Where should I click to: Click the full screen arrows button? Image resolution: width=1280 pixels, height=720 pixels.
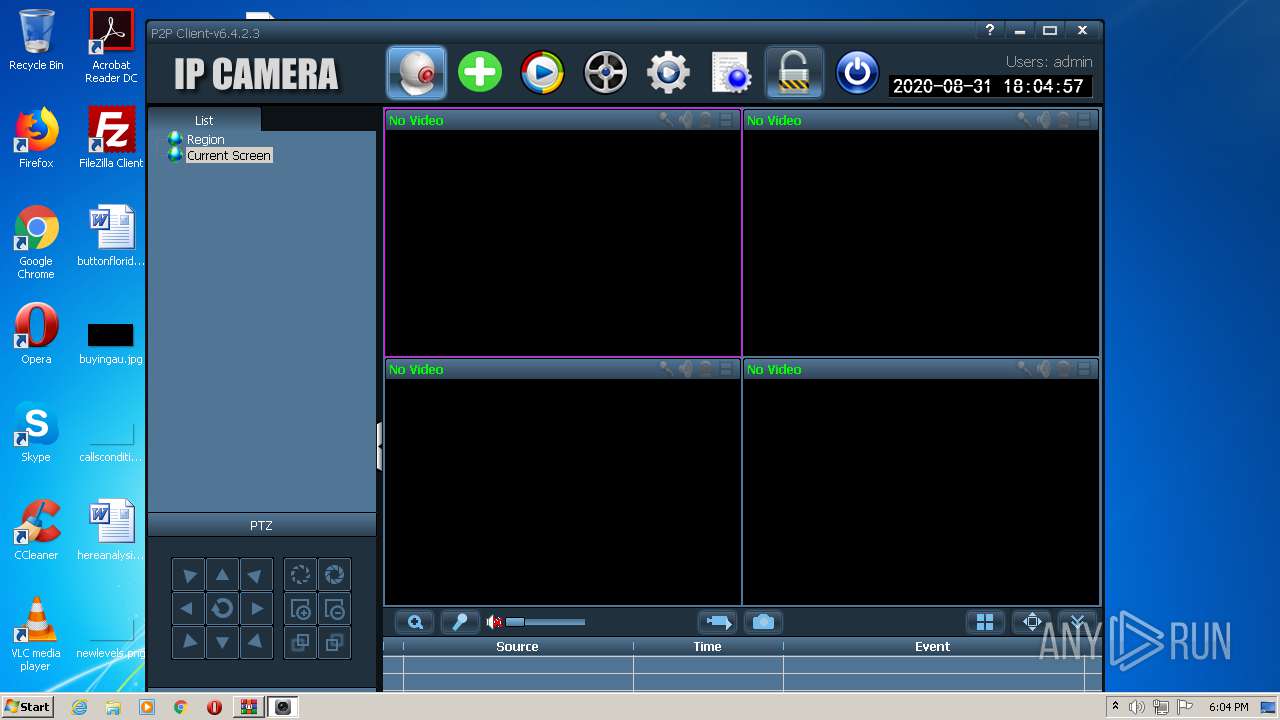[x=1032, y=622]
